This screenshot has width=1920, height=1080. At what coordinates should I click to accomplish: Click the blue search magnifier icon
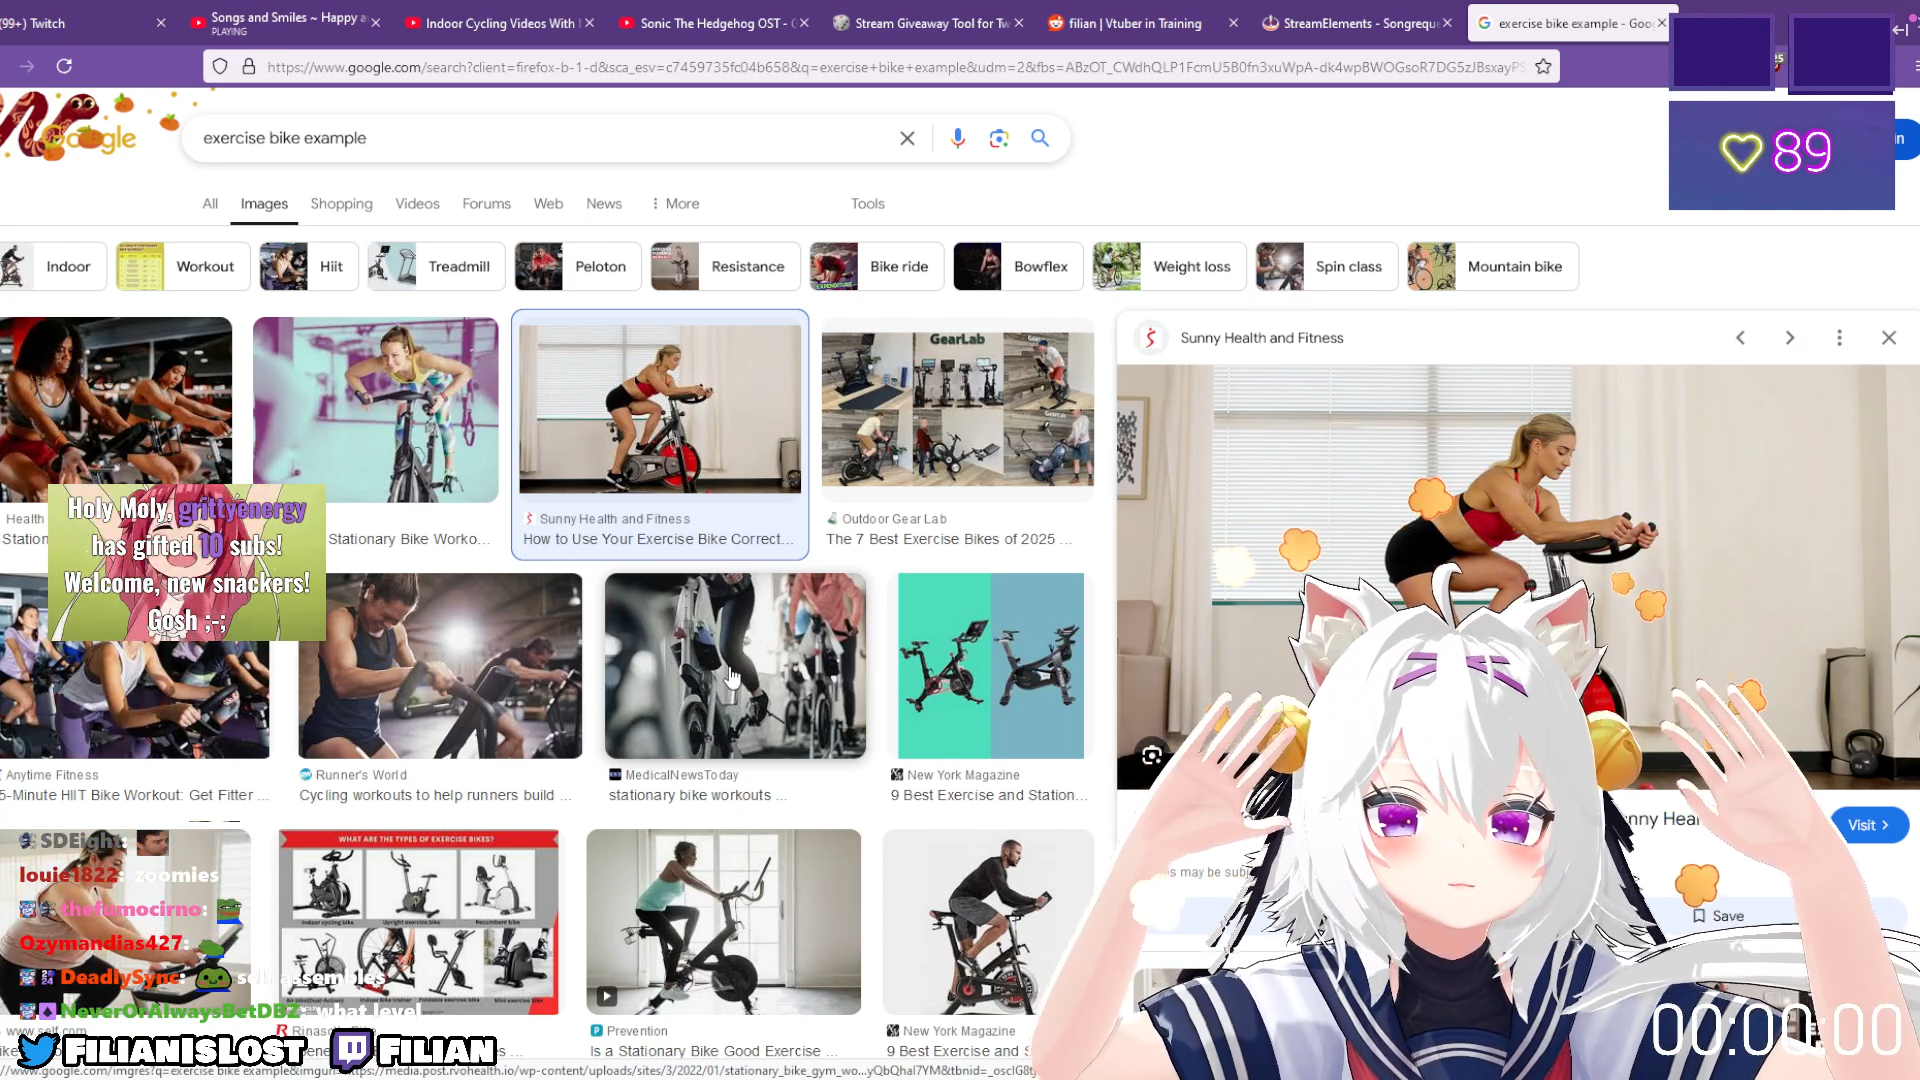pyautogui.click(x=1040, y=138)
